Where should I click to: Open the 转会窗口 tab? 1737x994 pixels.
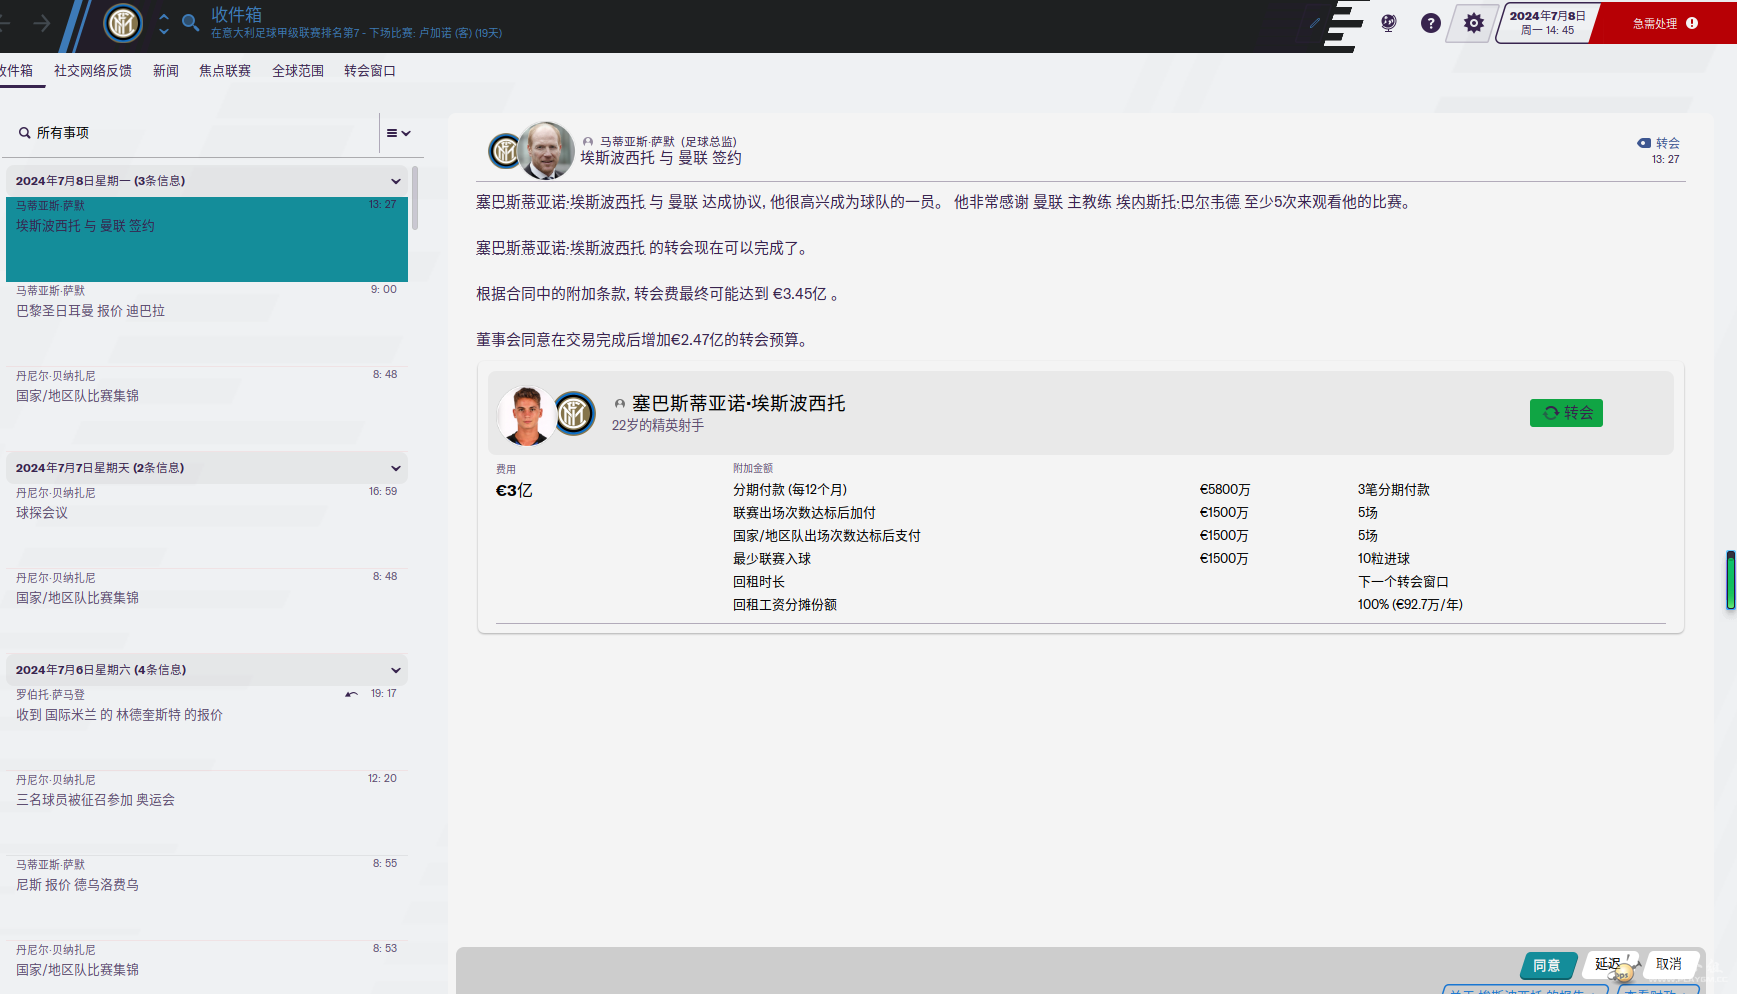370,71
